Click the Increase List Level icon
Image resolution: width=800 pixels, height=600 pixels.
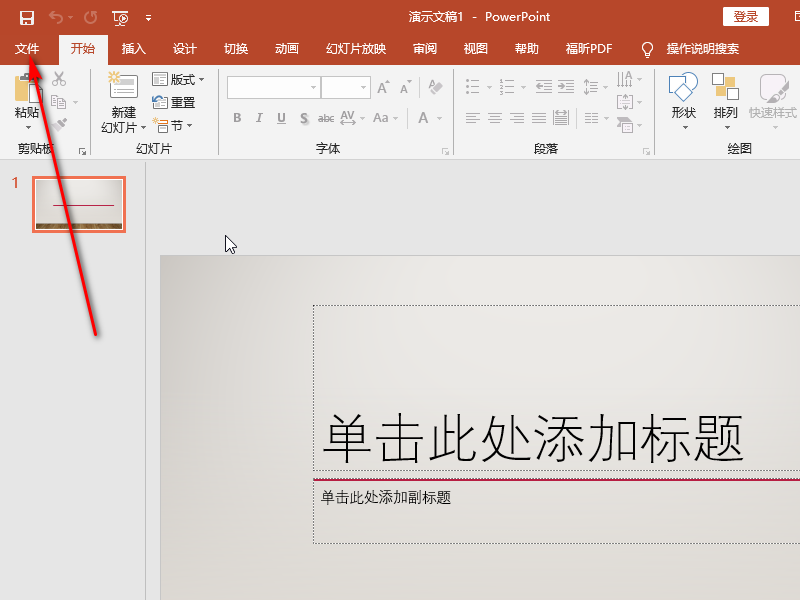[566, 87]
